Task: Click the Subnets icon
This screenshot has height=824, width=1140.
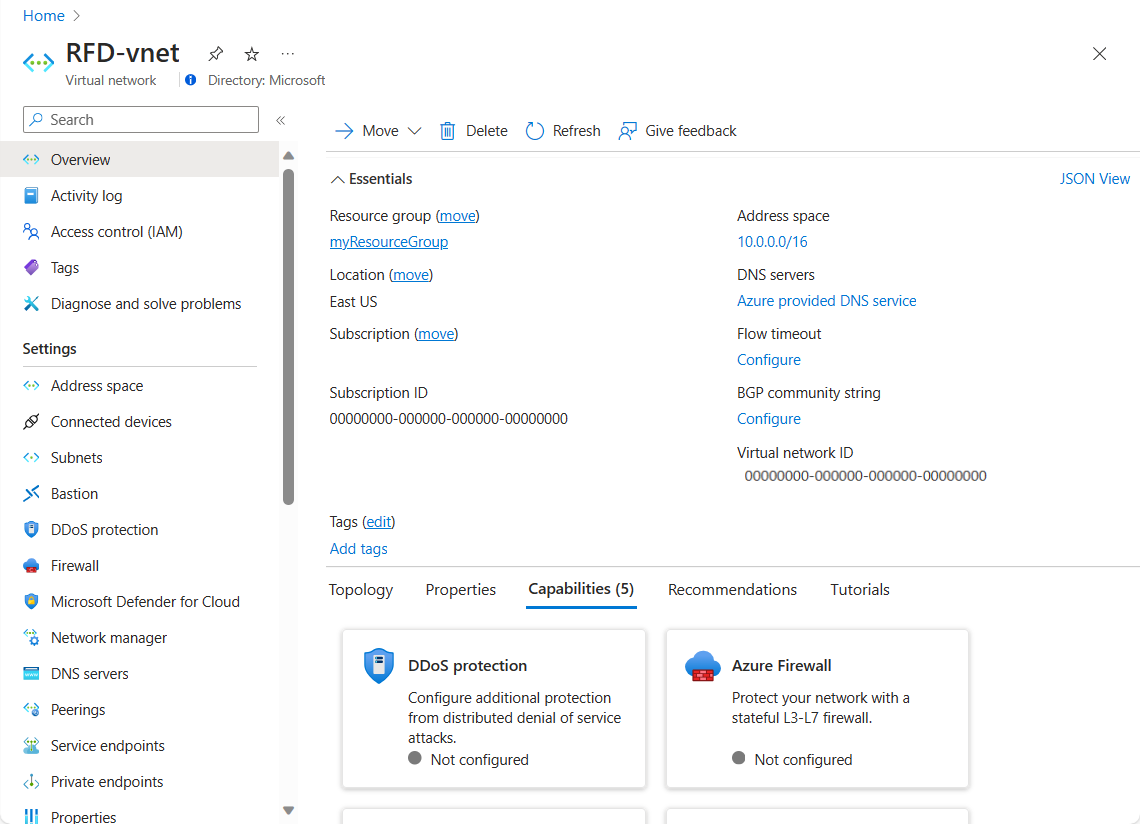Action: [x=31, y=457]
